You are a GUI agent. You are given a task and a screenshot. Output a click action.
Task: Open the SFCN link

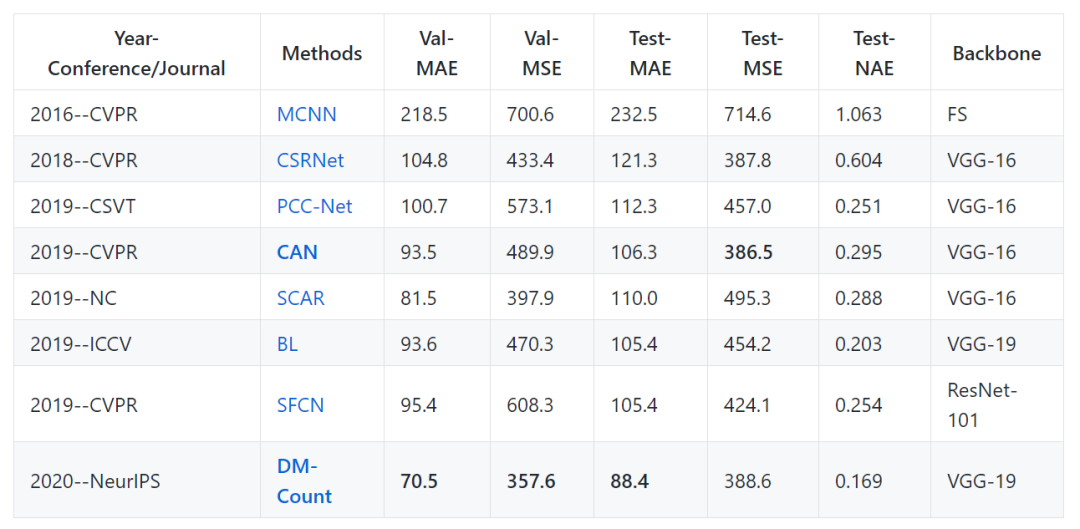tap(300, 405)
